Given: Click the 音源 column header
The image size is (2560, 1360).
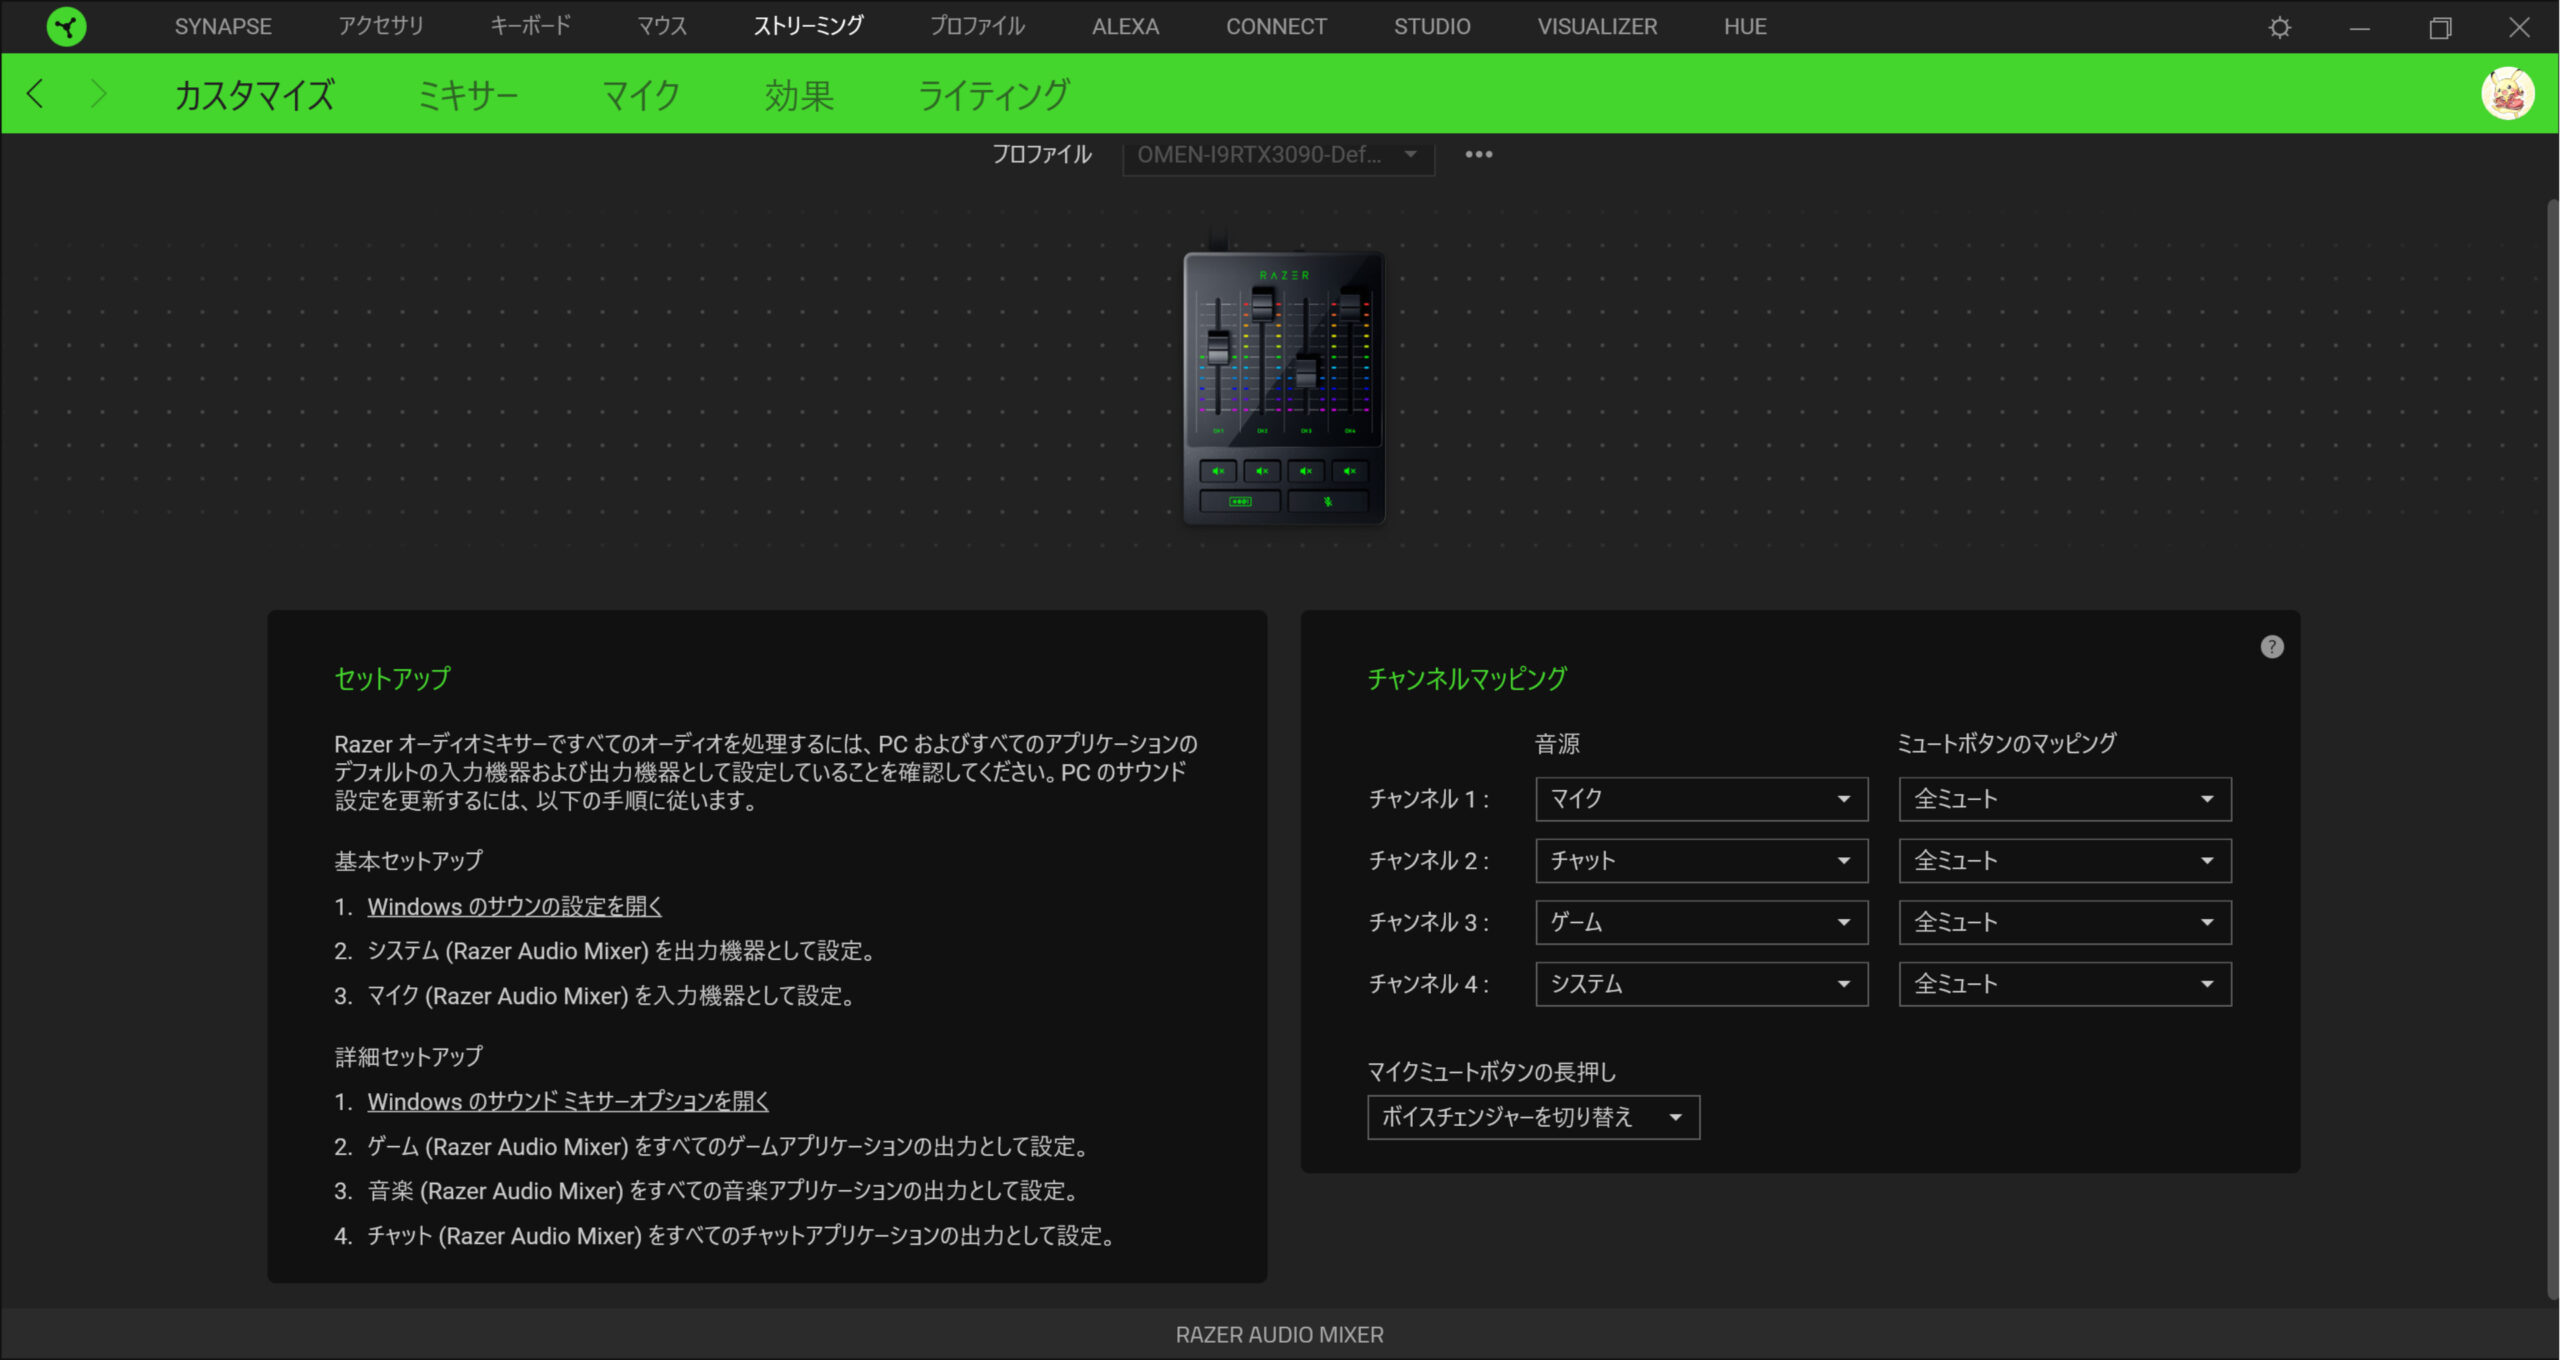Looking at the screenshot, I should (x=1557, y=743).
